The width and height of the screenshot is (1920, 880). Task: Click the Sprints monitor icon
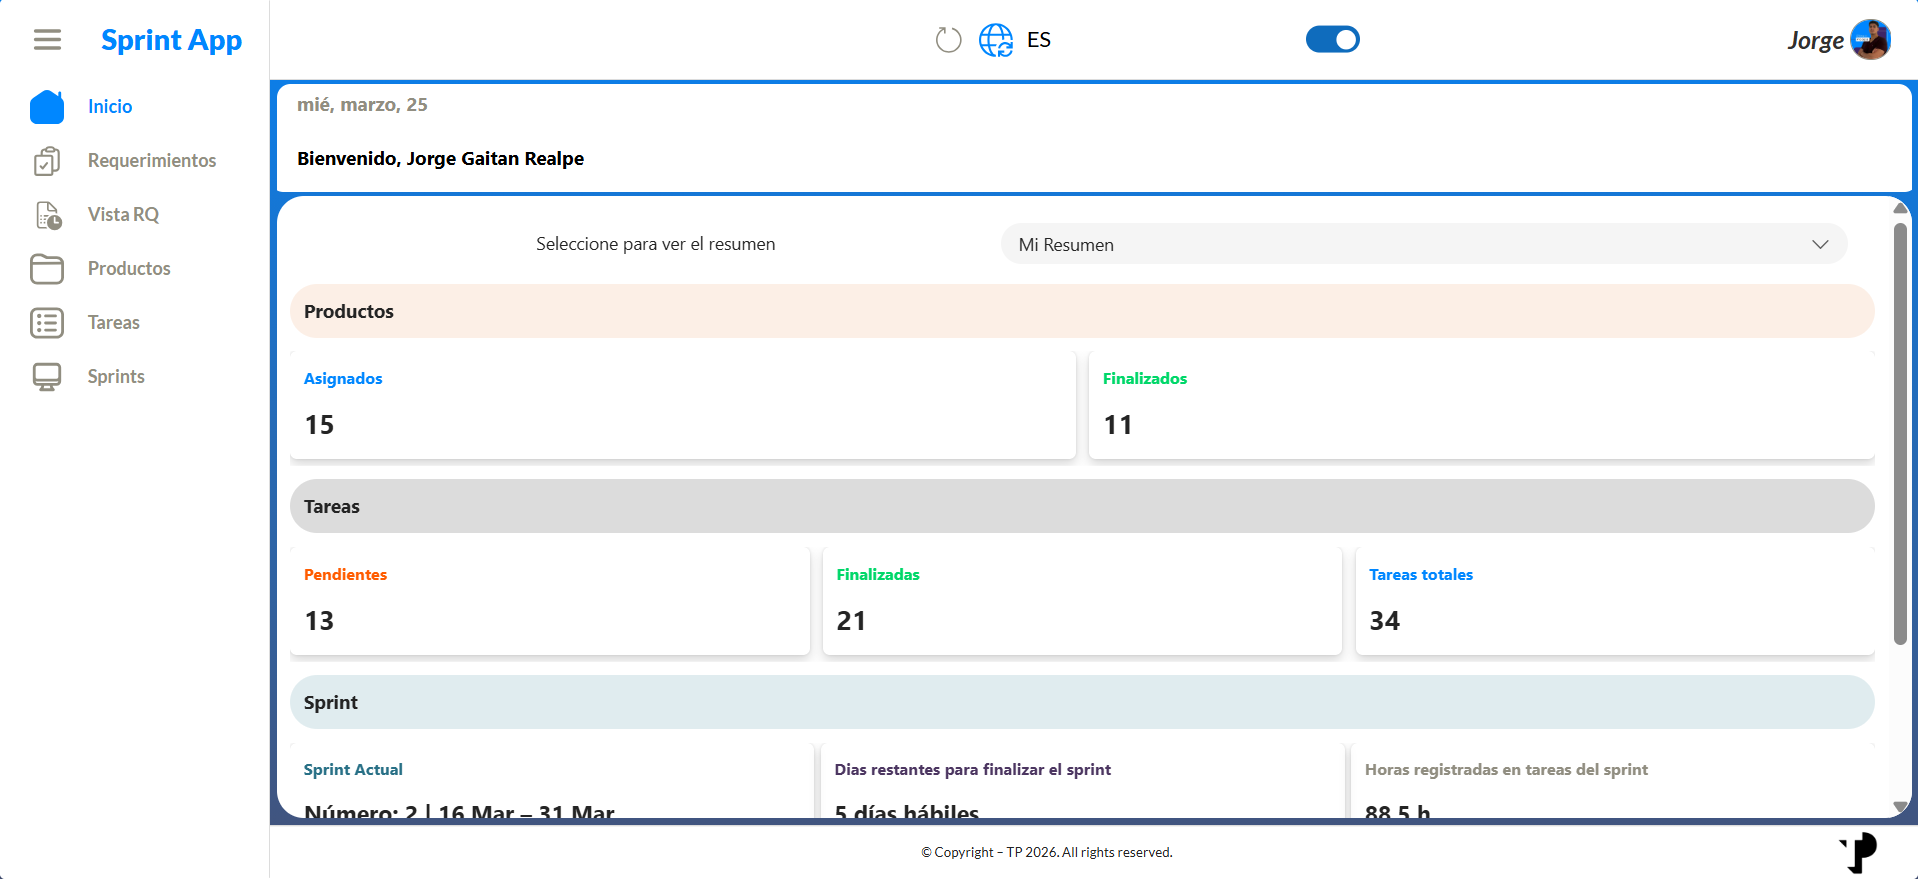click(47, 376)
